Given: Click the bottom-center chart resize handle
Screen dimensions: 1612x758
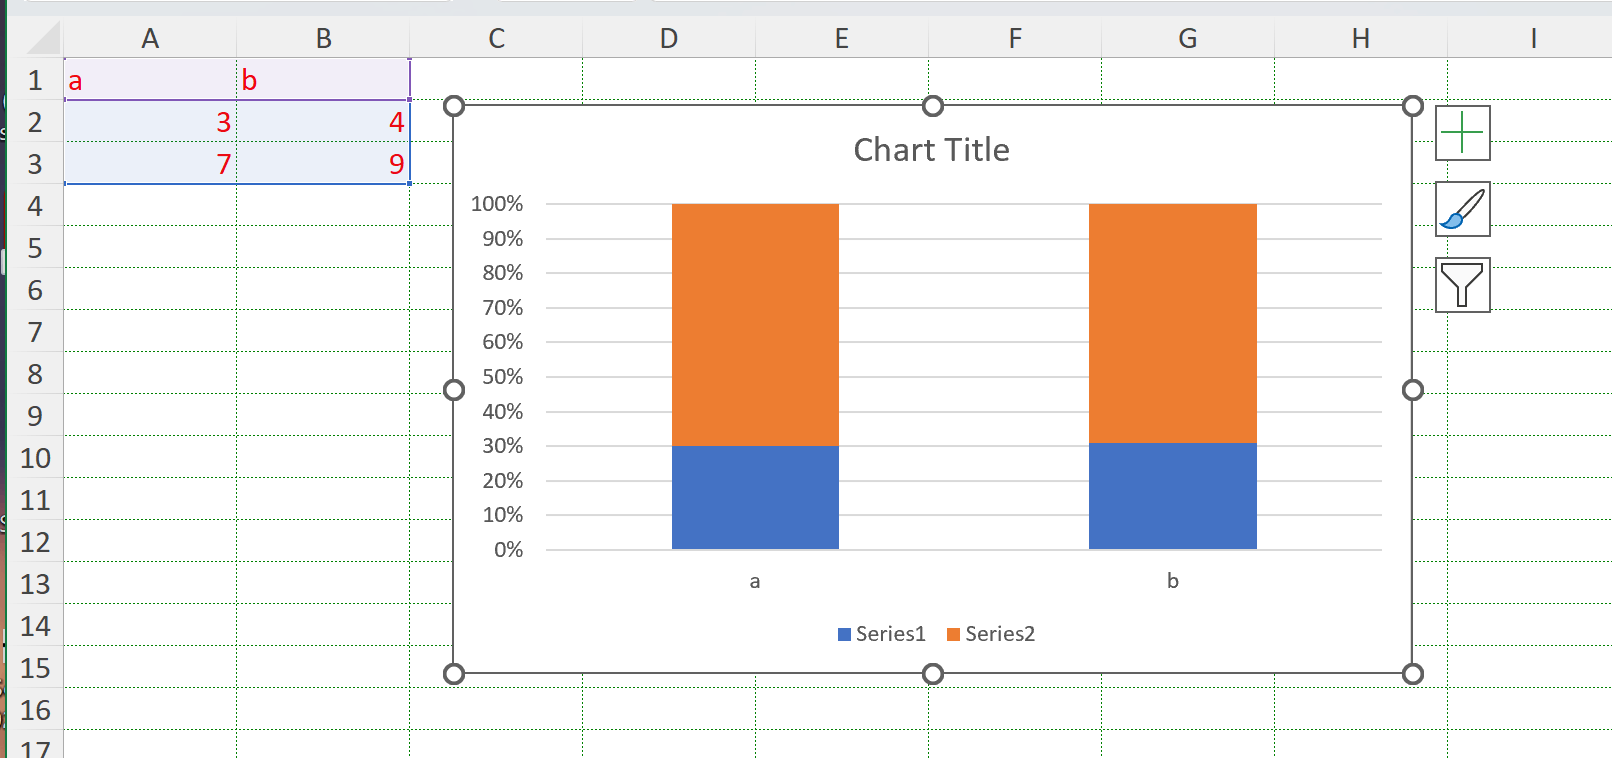Looking at the screenshot, I should point(932,674).
